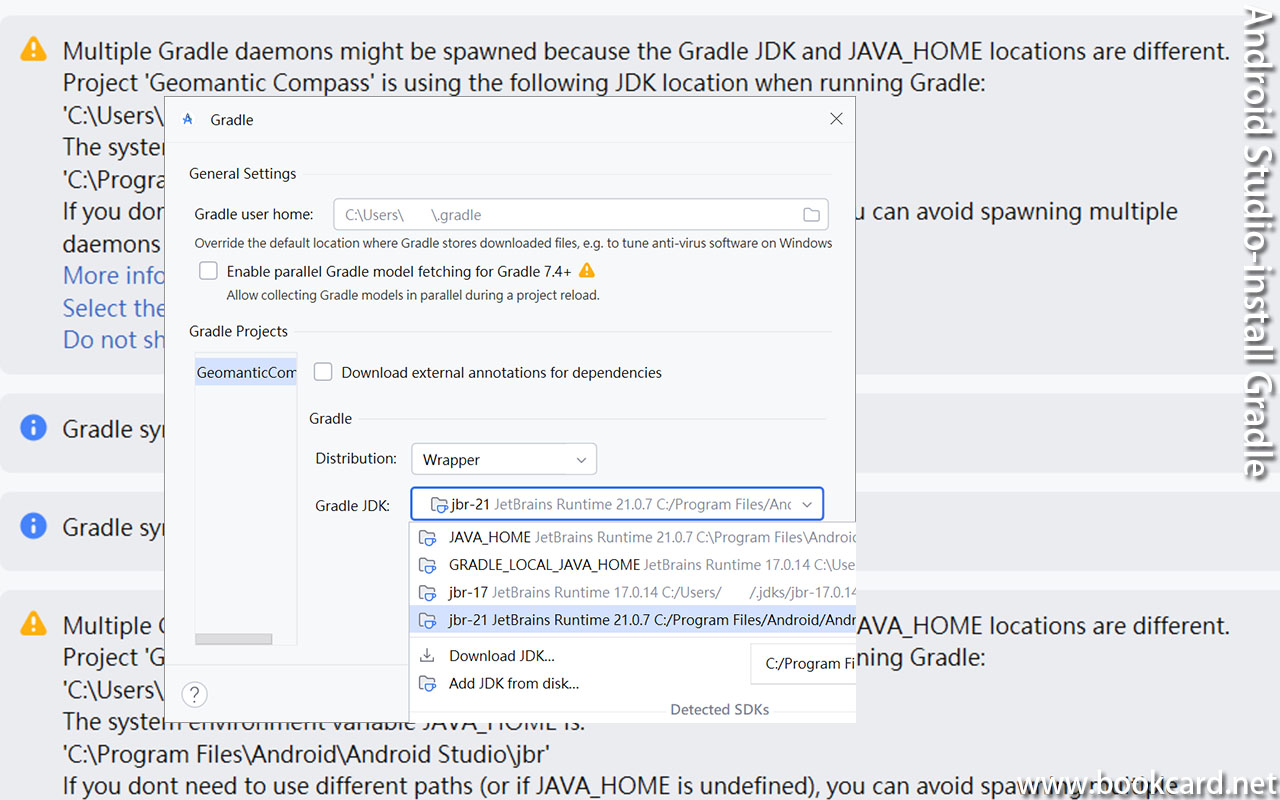
Task: Click the Add JDK from disk folder icon
Action: 427,684
